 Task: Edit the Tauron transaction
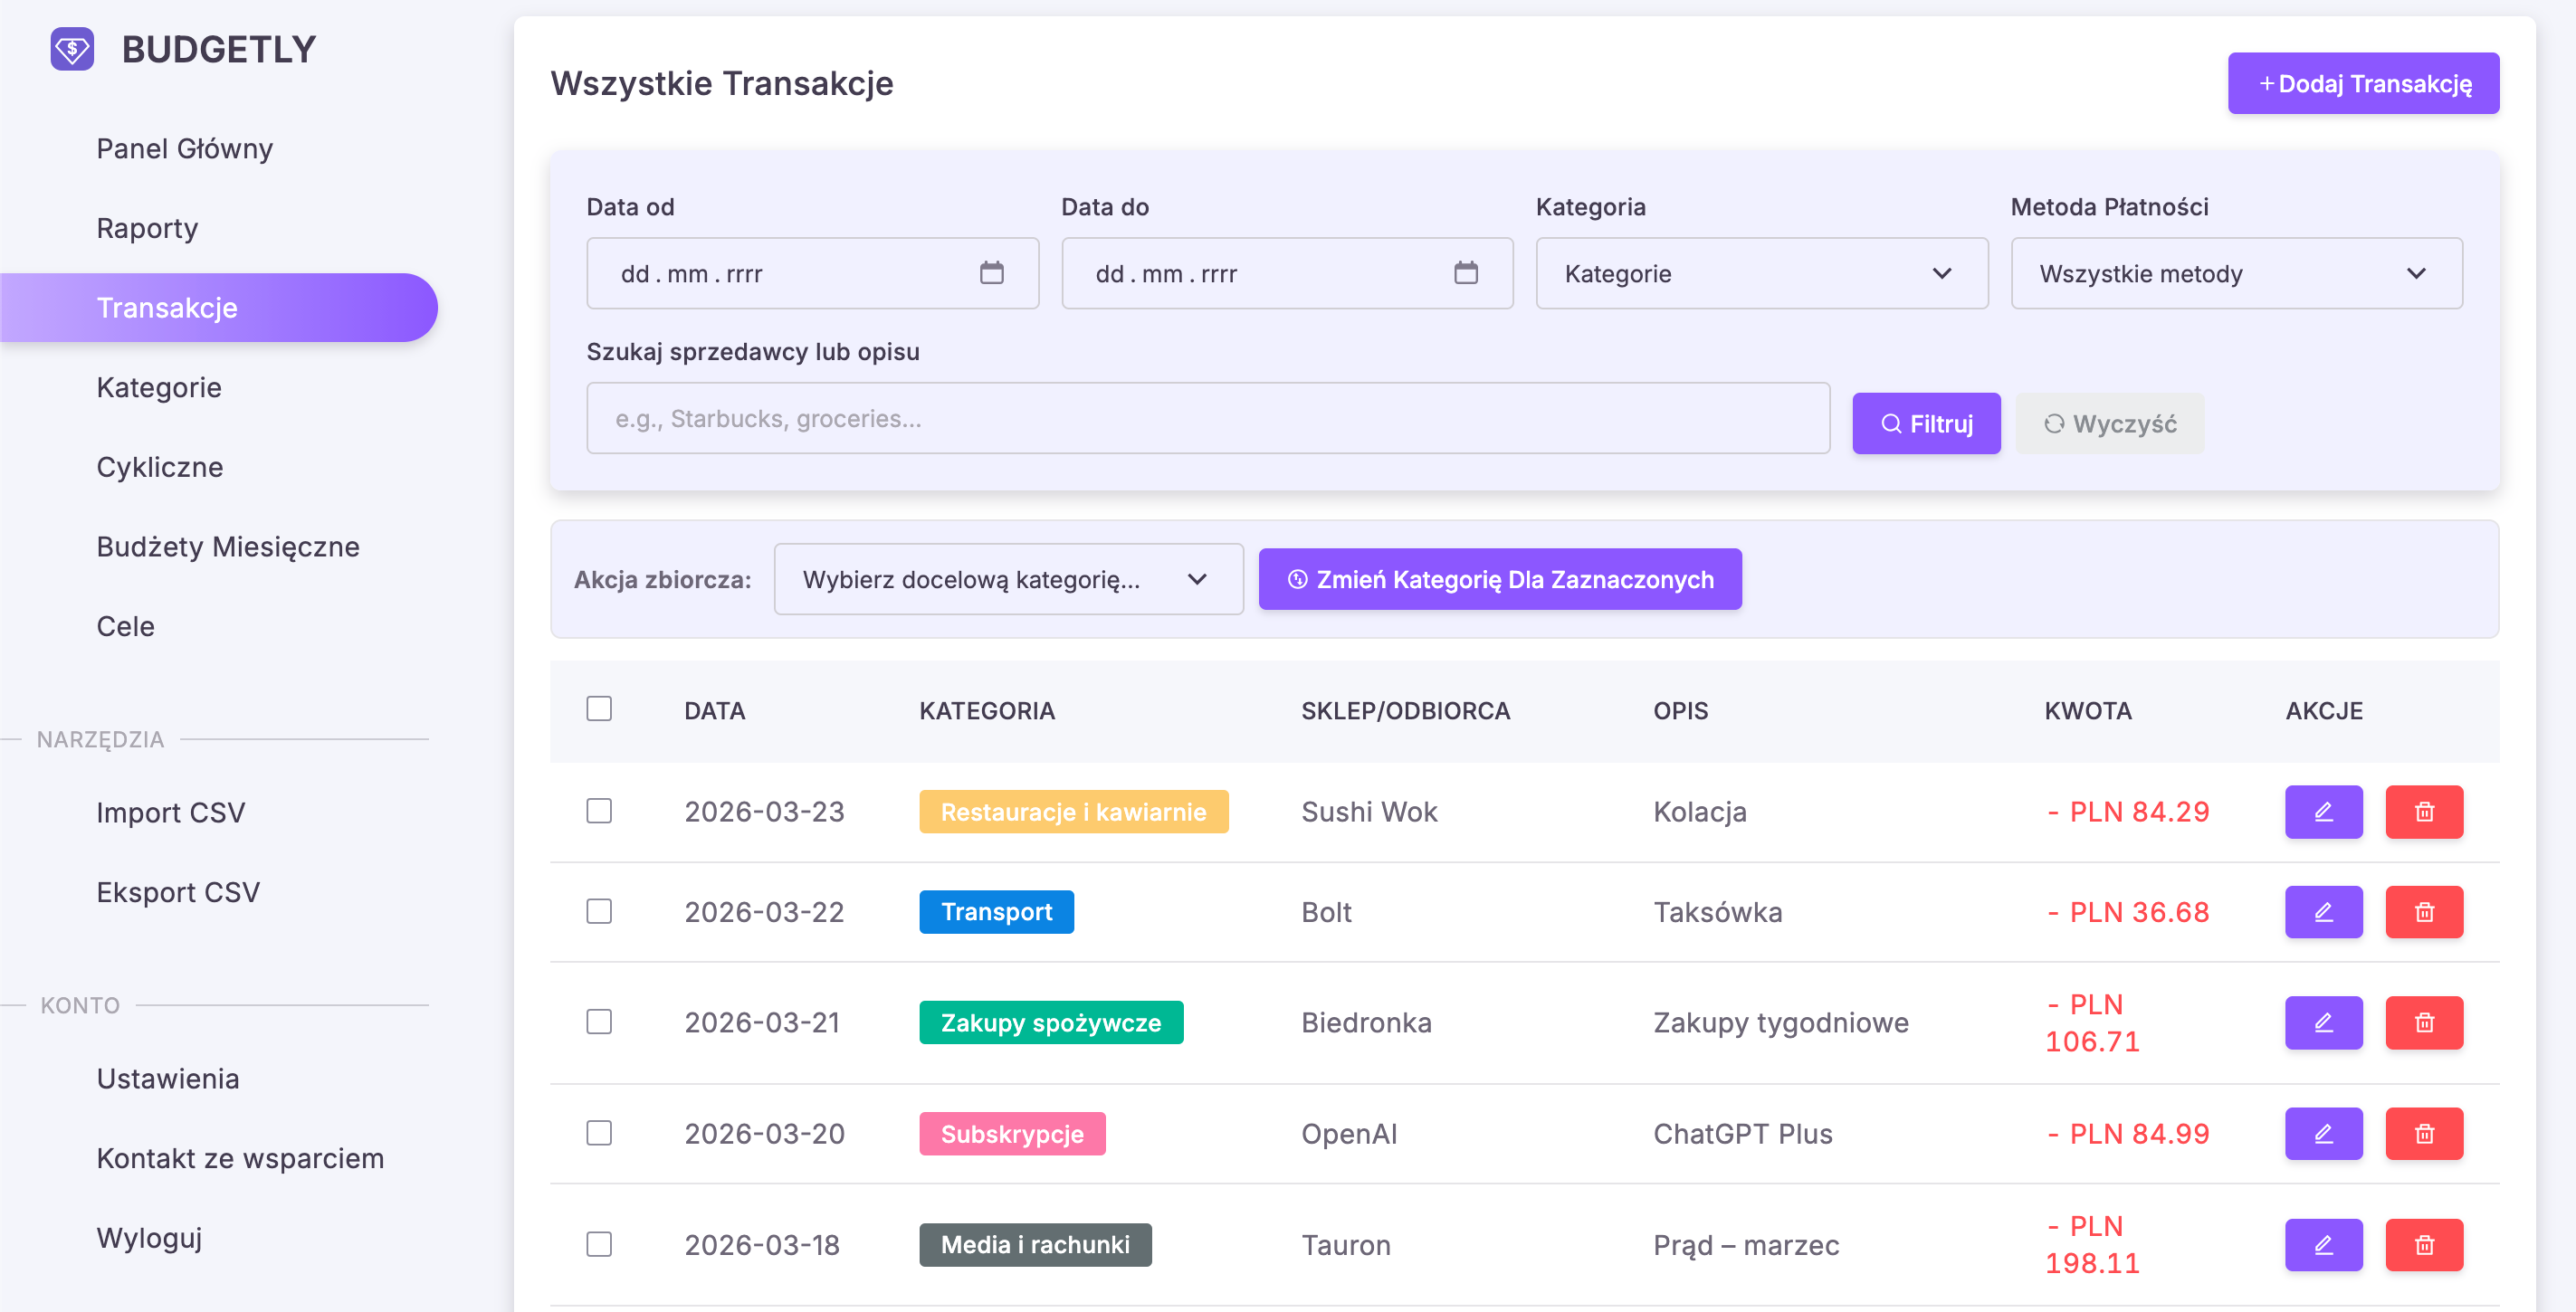point(2323,1244)
